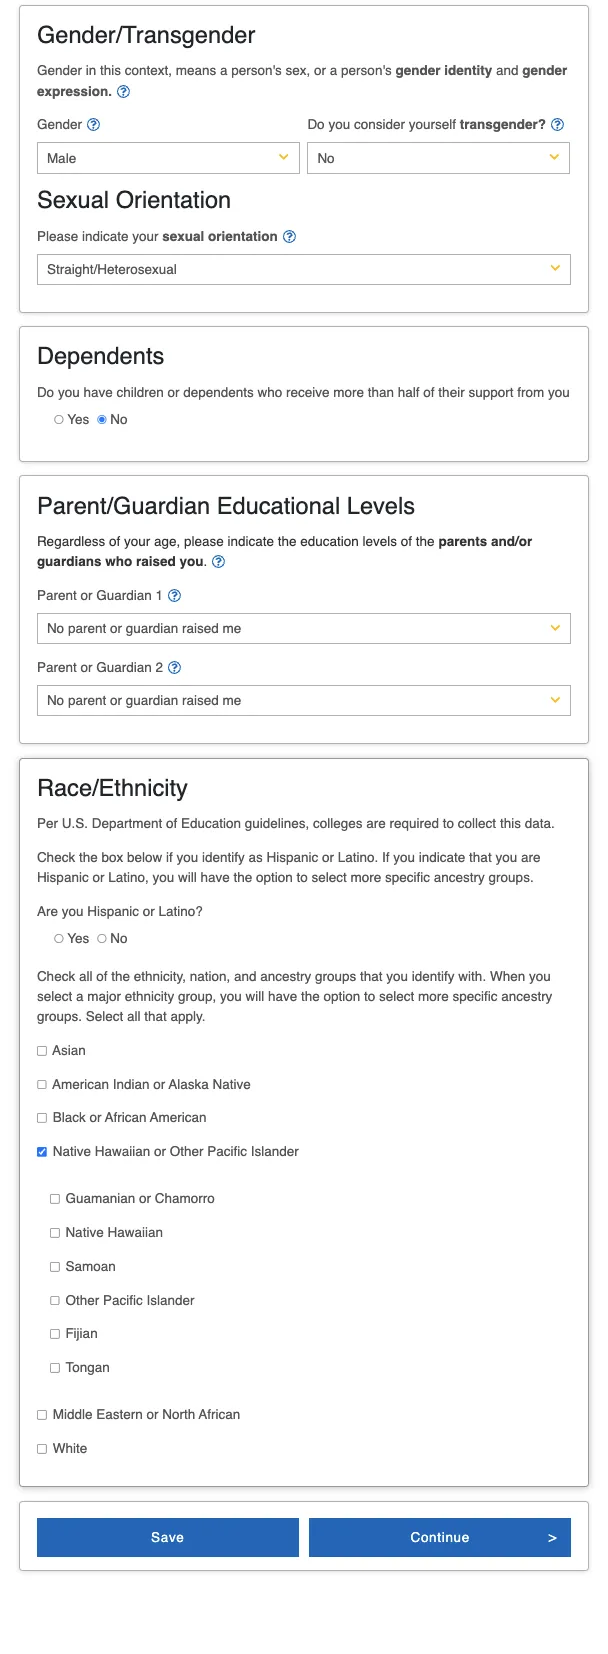Tick the Samoan ancestry checkbox
This screenshot has width=608, height=1654.
[55, 1267]
